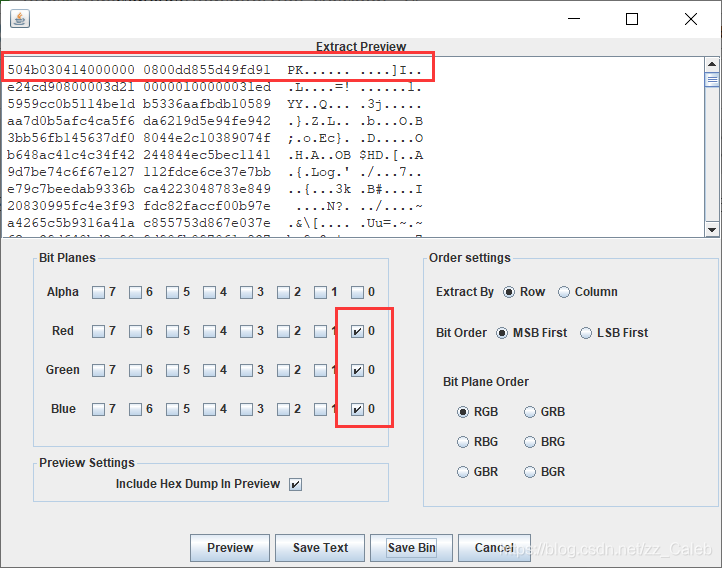Check Alpha bit plane 3
Image resolution: width=722 pixels, height=568 pixels.
pyautogui.click(x=246, y=292)
